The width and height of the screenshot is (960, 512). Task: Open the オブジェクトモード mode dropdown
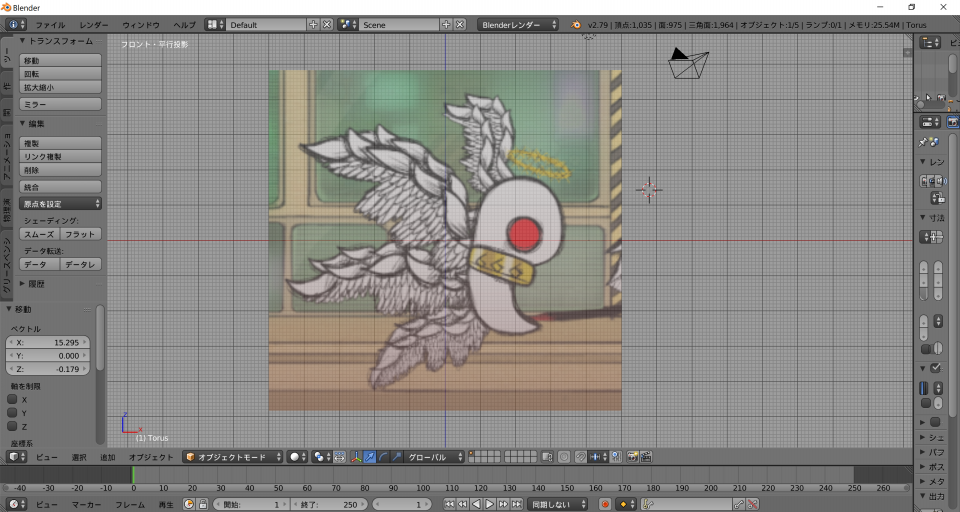coord(233,457)
